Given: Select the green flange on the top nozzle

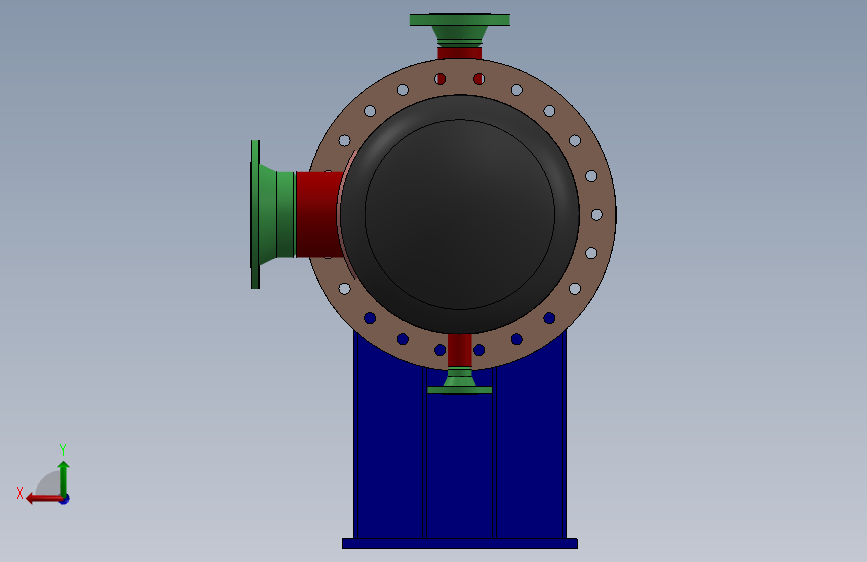Looking at the screenshot, I should [x=459, y=29].
